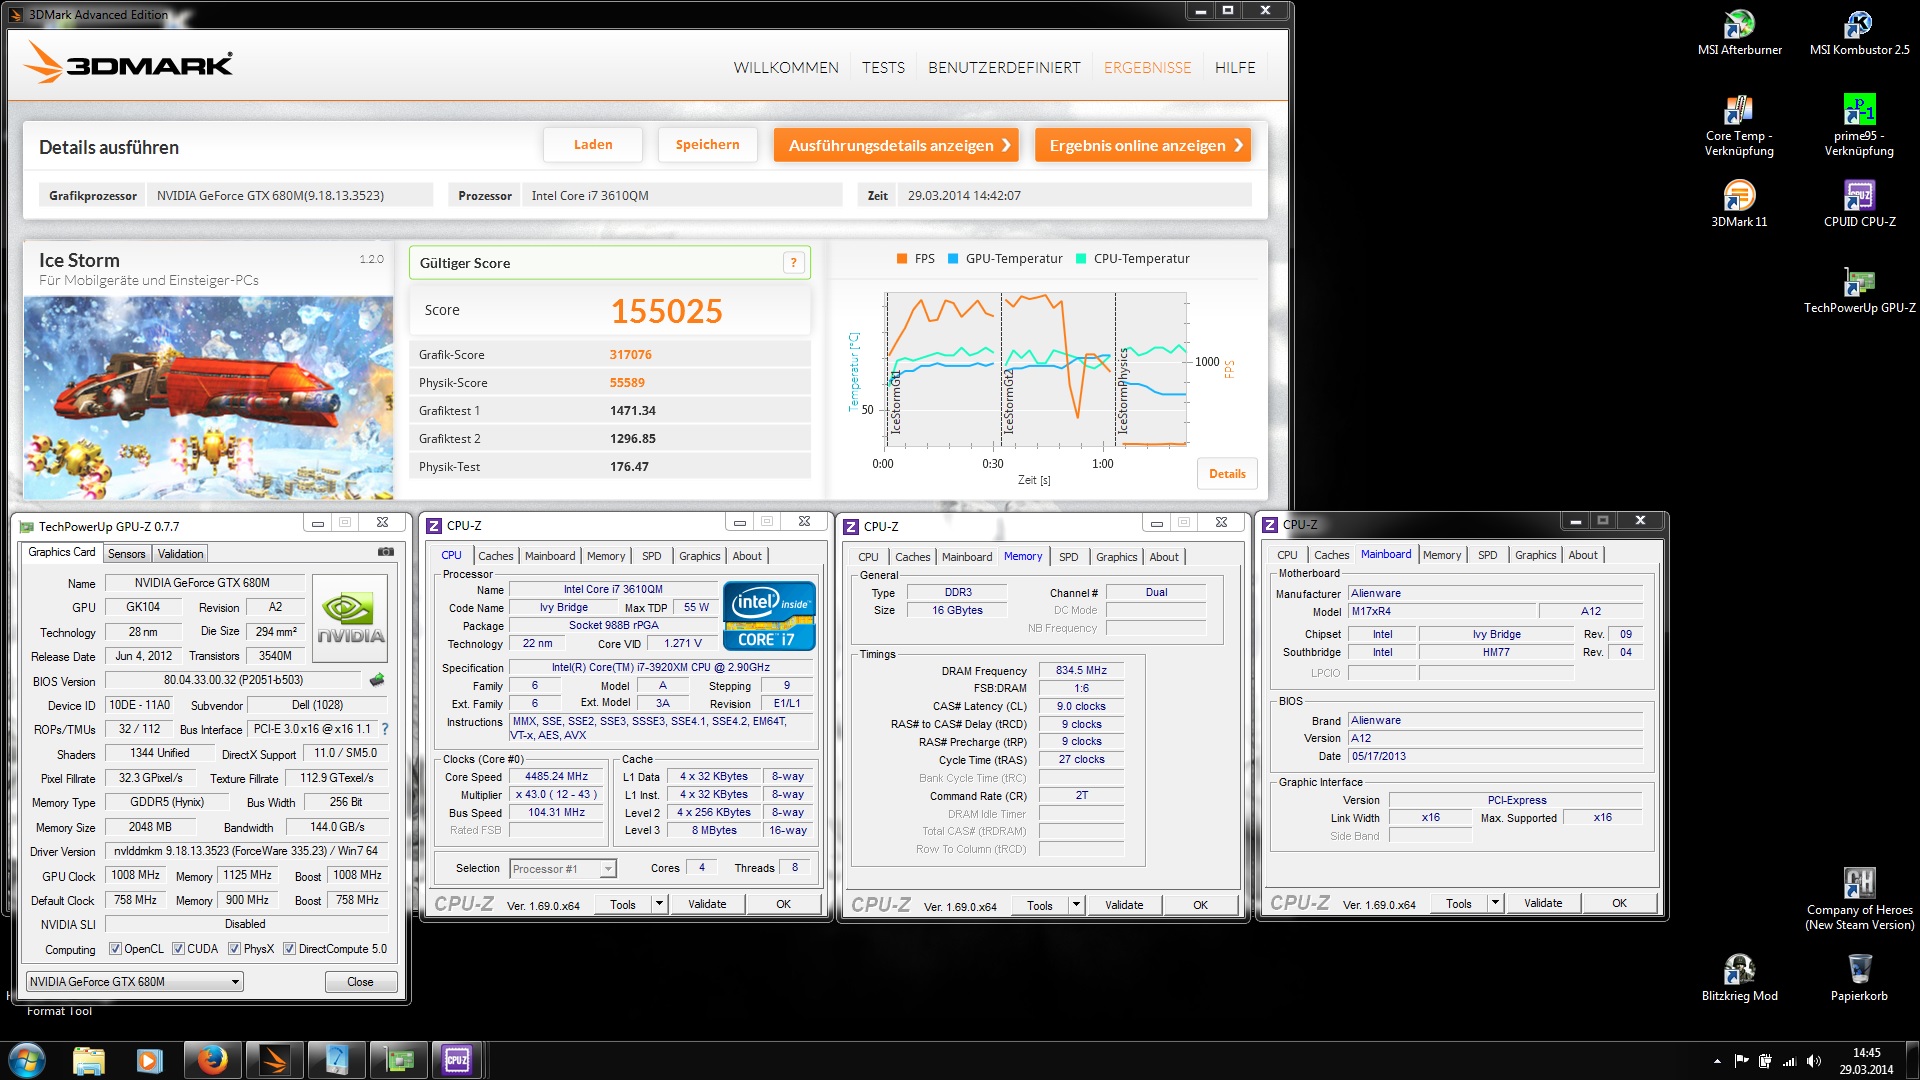Open MSI Kombustor 2.5 desktop icon
The height and width of the screenshot is (1080, 1920).
1859,32
